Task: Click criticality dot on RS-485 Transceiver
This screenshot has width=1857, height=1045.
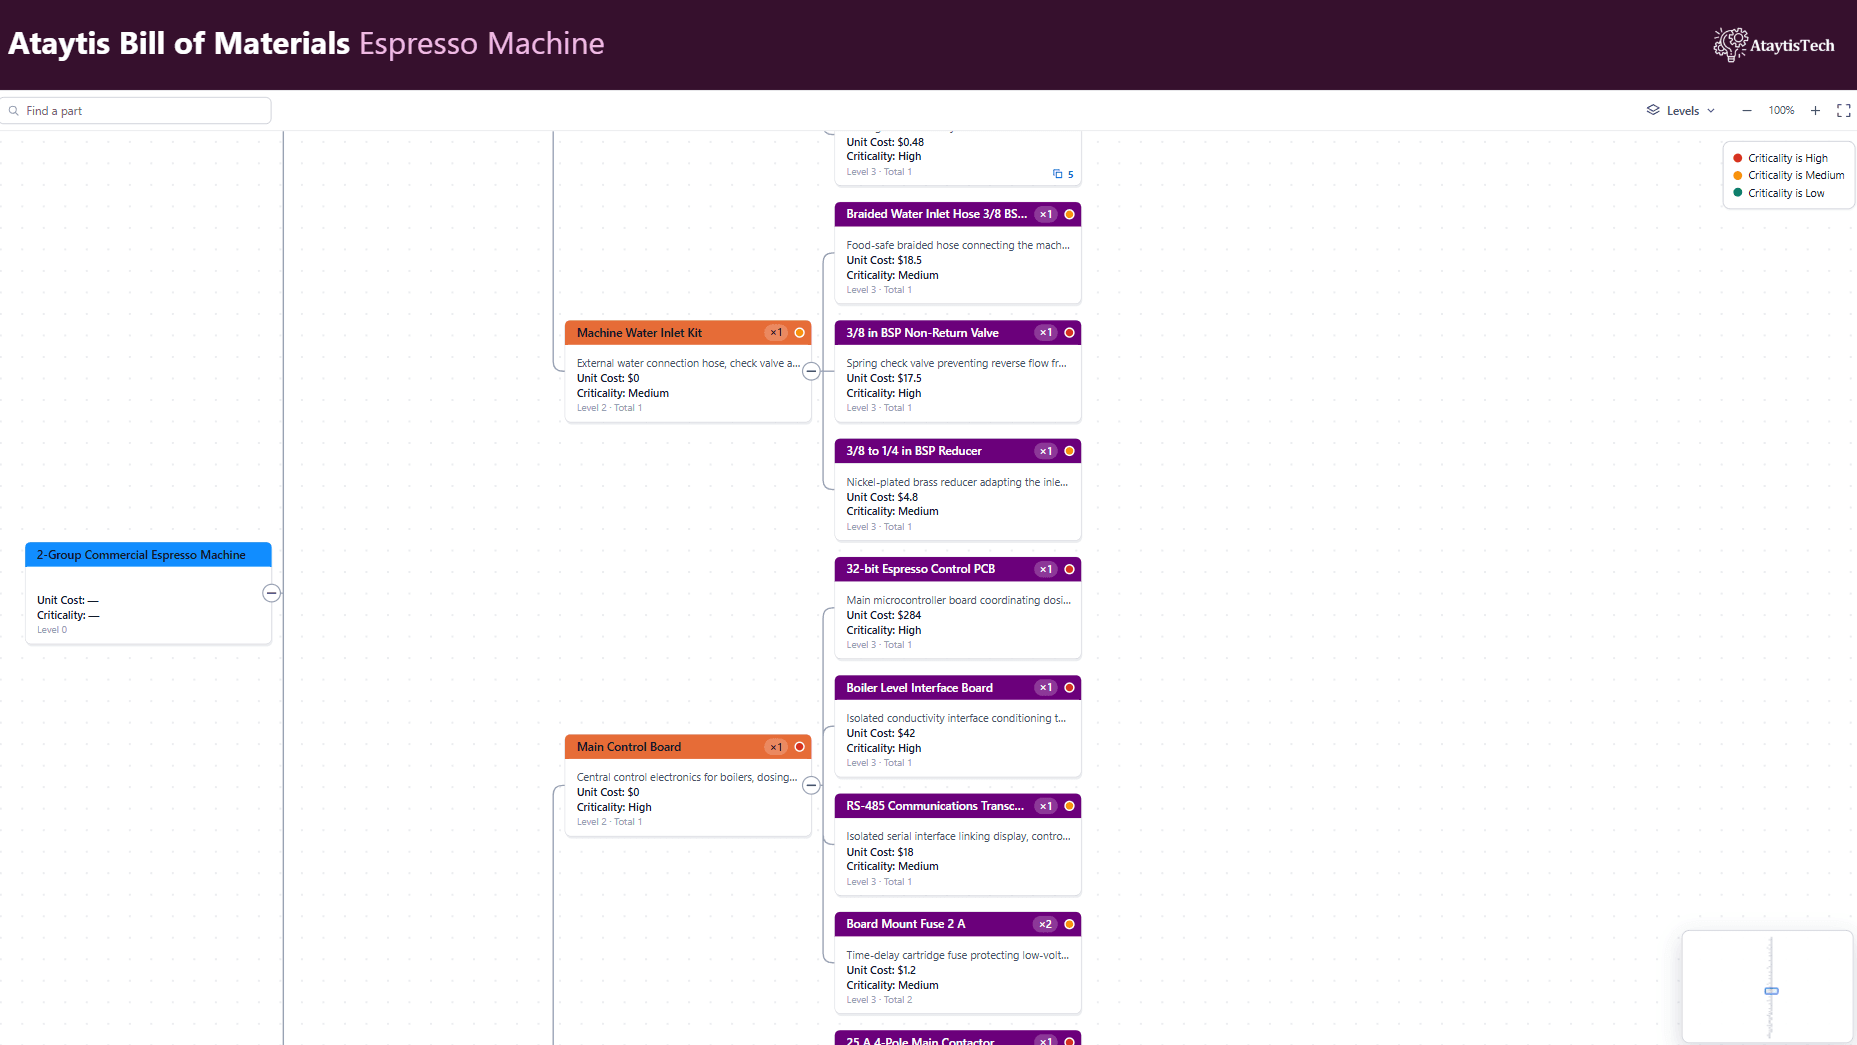Action: pyautogui.click(x=1069, y=806)
